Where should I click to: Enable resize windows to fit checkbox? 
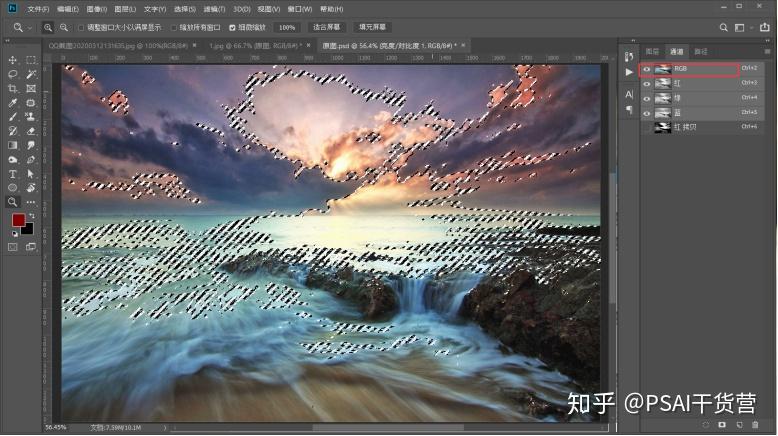coord(81,28)
